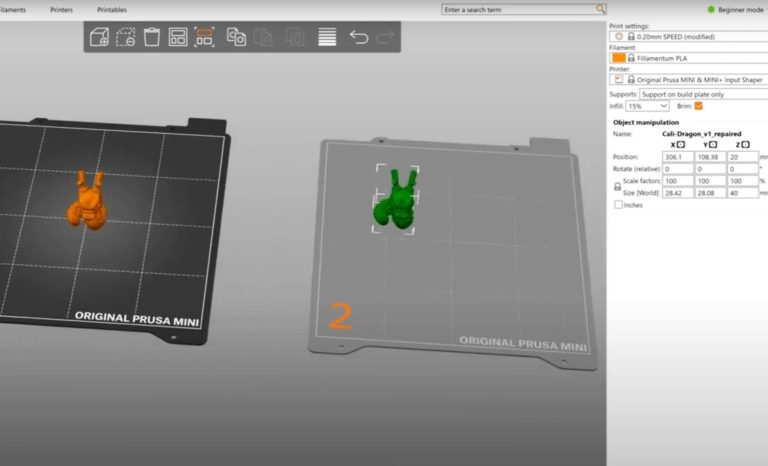Click the orange filament color swatch
768x466 pixels.
pos(619,57)
